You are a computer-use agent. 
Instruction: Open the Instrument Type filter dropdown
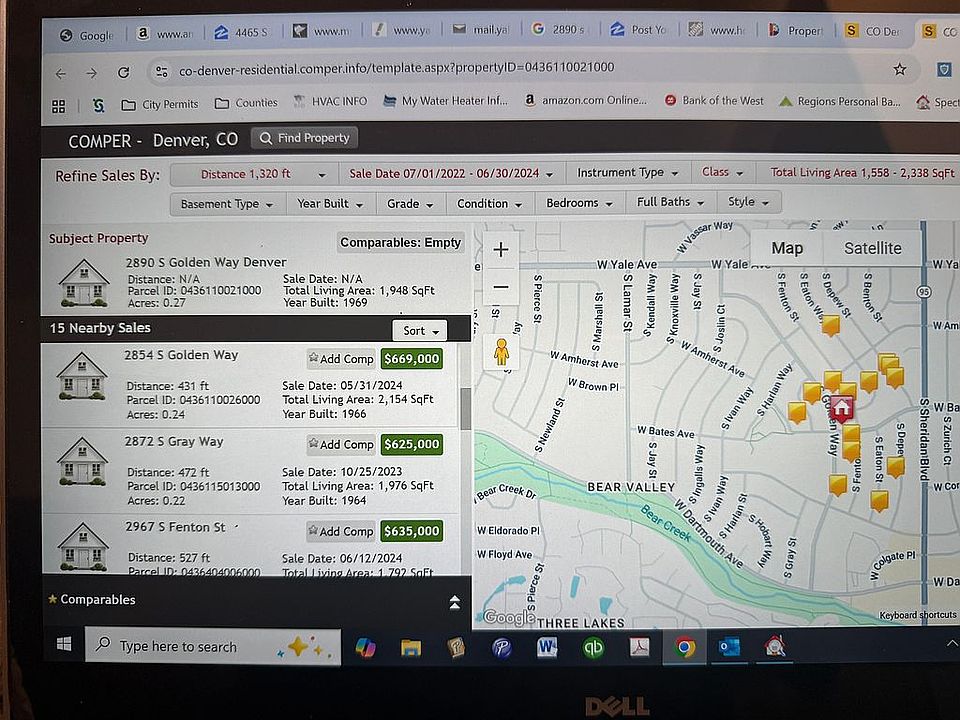tap(627, 173)
